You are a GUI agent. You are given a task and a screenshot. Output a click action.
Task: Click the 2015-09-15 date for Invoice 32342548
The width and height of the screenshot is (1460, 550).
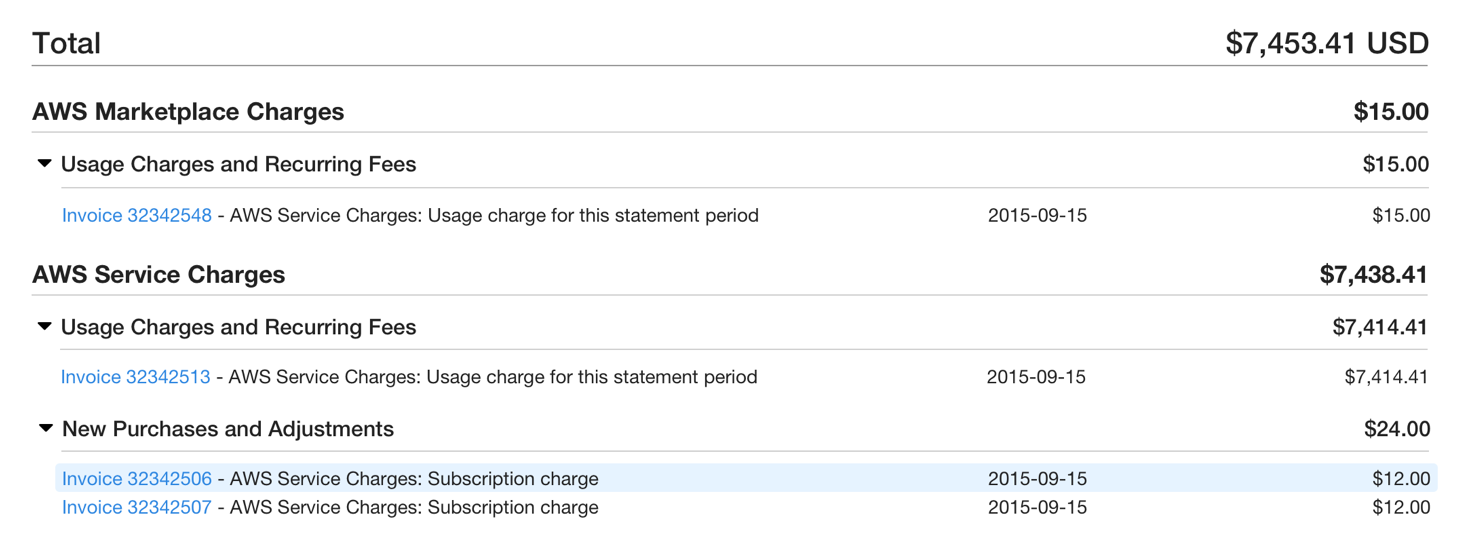click(1037, 215)
